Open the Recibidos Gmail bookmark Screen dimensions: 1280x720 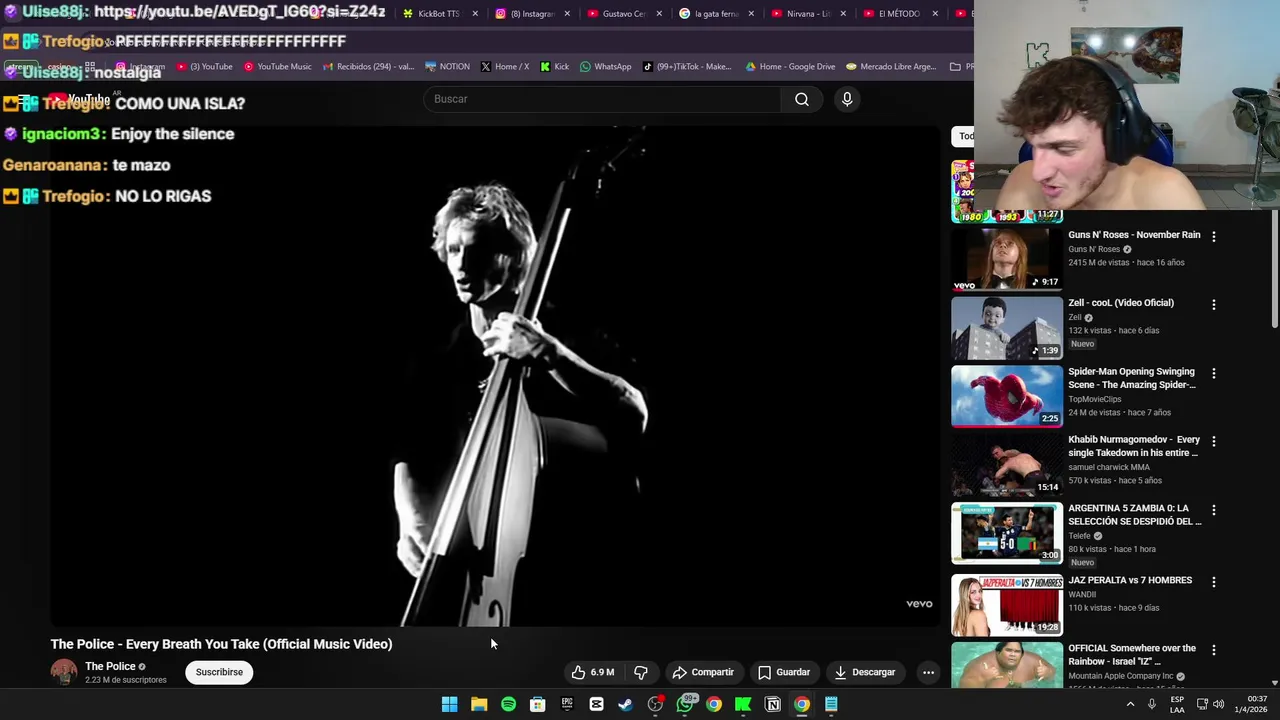pos(368,67)
